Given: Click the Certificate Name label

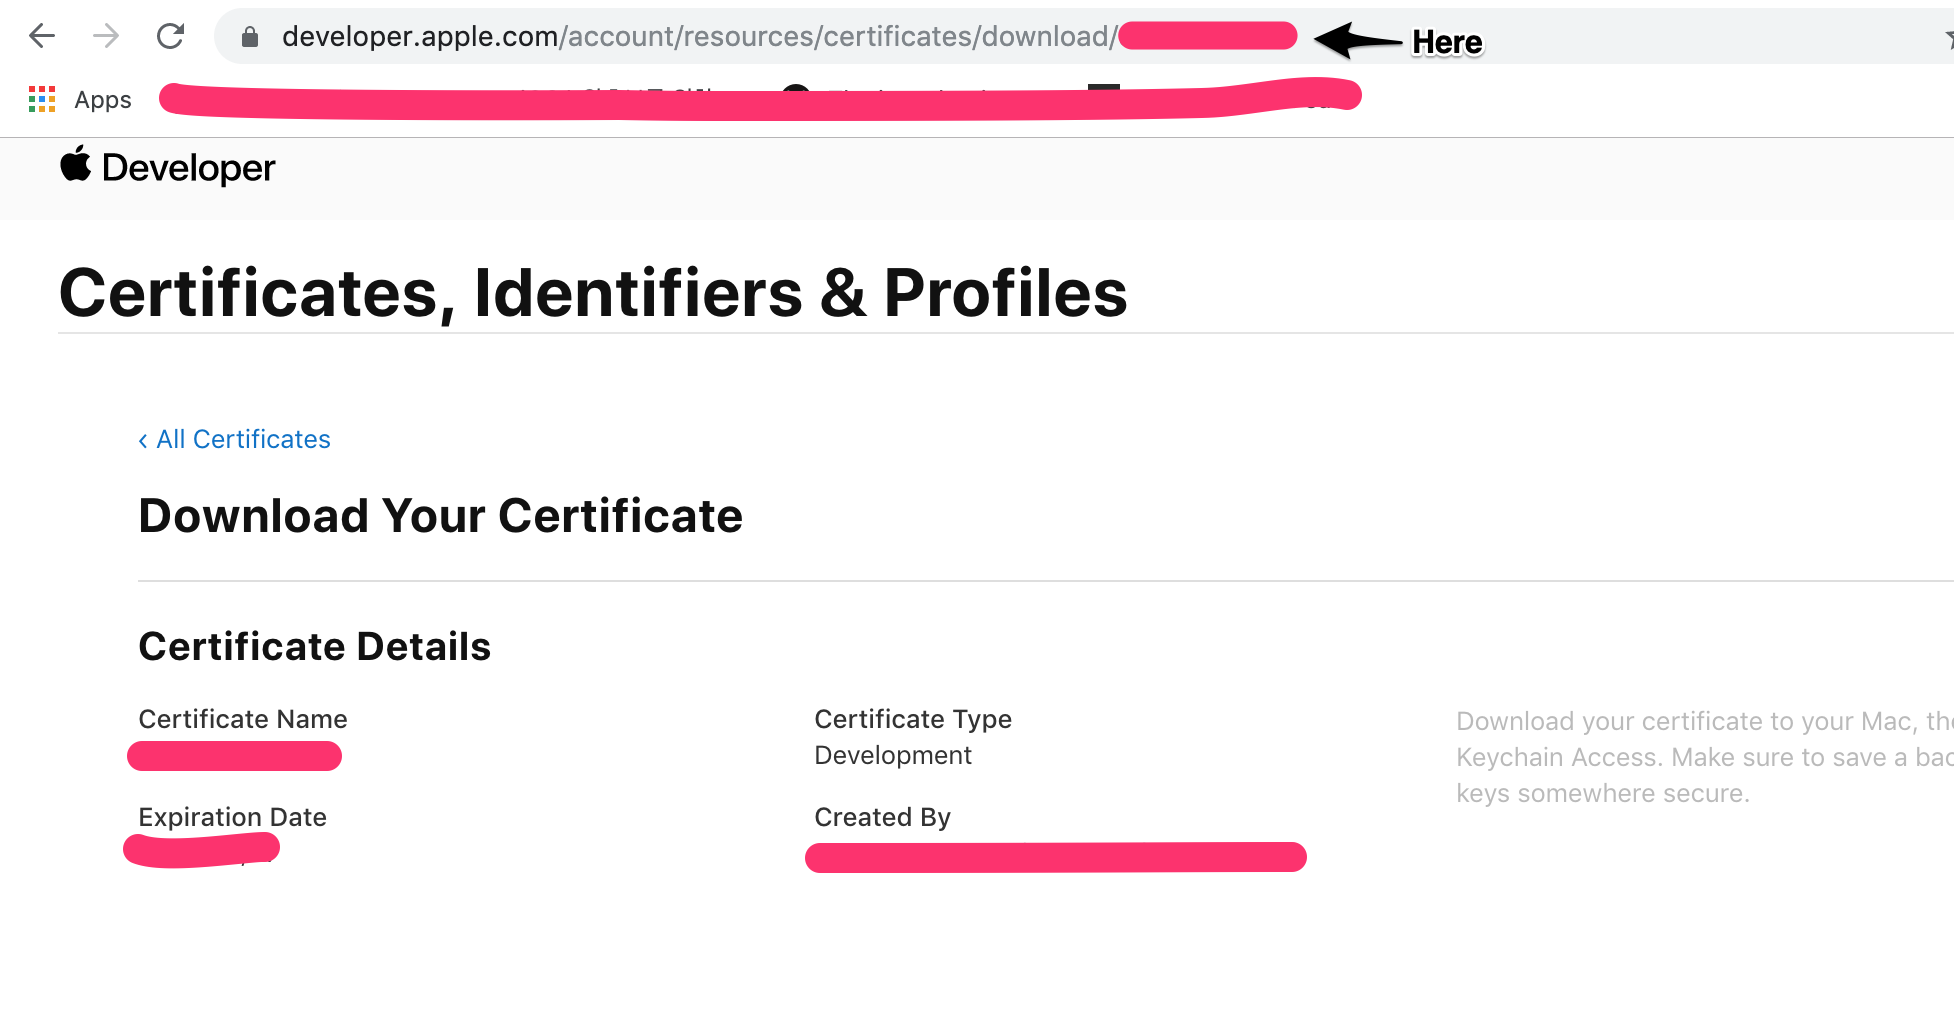Looking at the screenshot, I should [x=242, y=719].
